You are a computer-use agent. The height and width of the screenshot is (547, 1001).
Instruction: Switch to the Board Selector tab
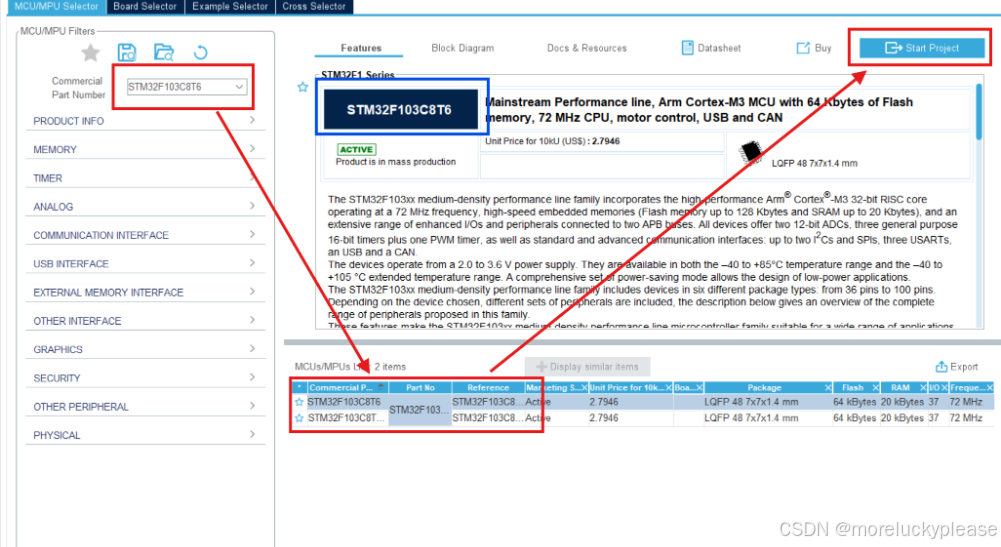145,6
